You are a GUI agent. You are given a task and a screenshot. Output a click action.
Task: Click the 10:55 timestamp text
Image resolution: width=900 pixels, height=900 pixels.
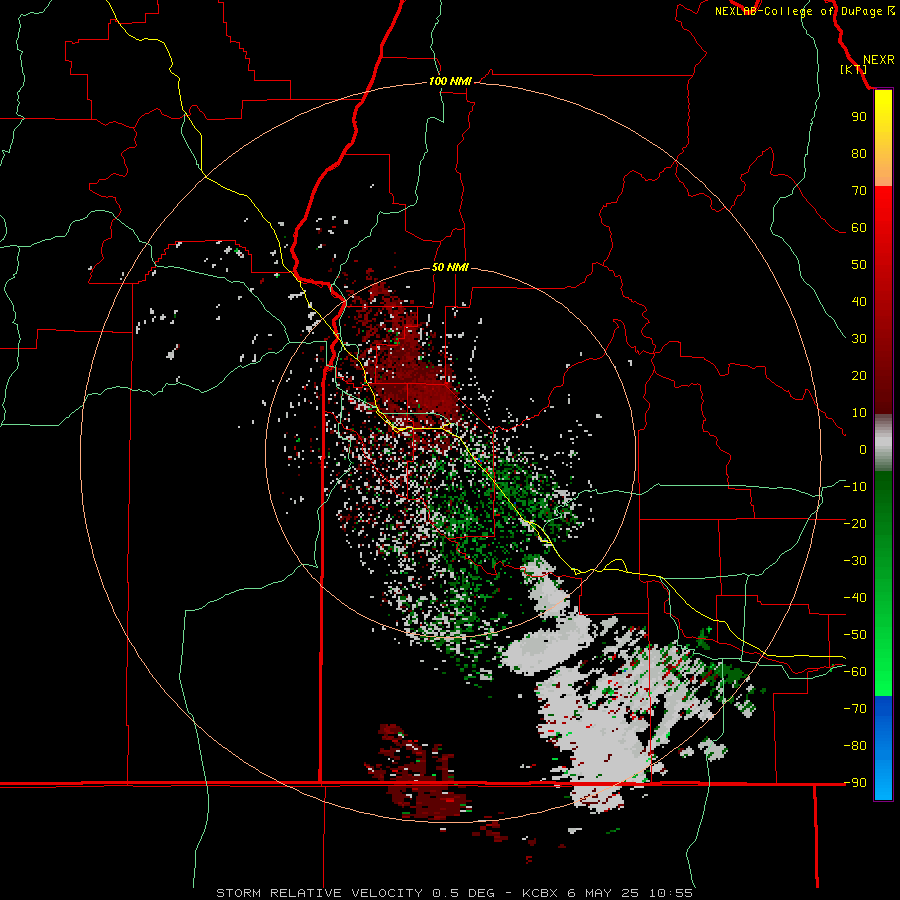pyautogui.click(x=670, y=893)
